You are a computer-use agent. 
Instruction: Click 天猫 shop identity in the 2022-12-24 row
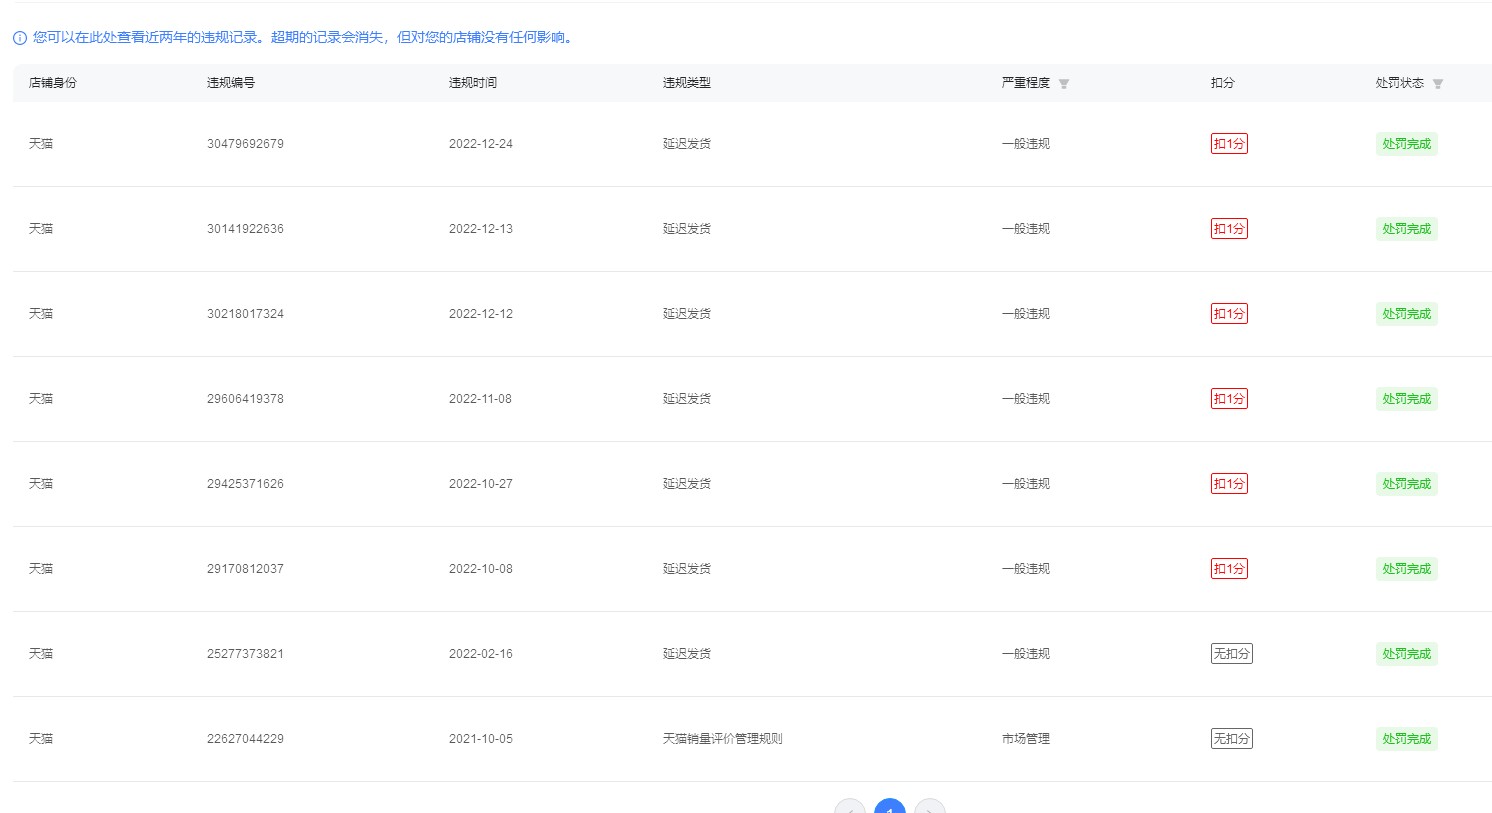[x=41, y=144]
